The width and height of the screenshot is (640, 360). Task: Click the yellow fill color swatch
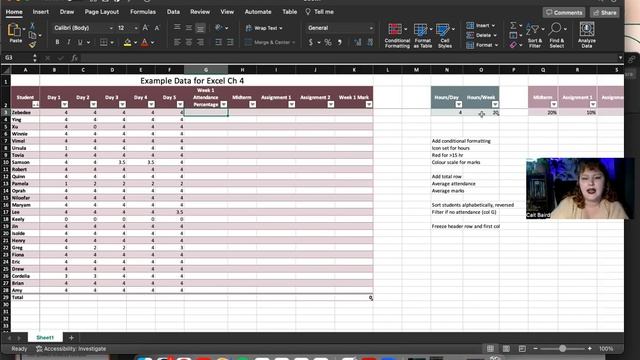[127, 42]
